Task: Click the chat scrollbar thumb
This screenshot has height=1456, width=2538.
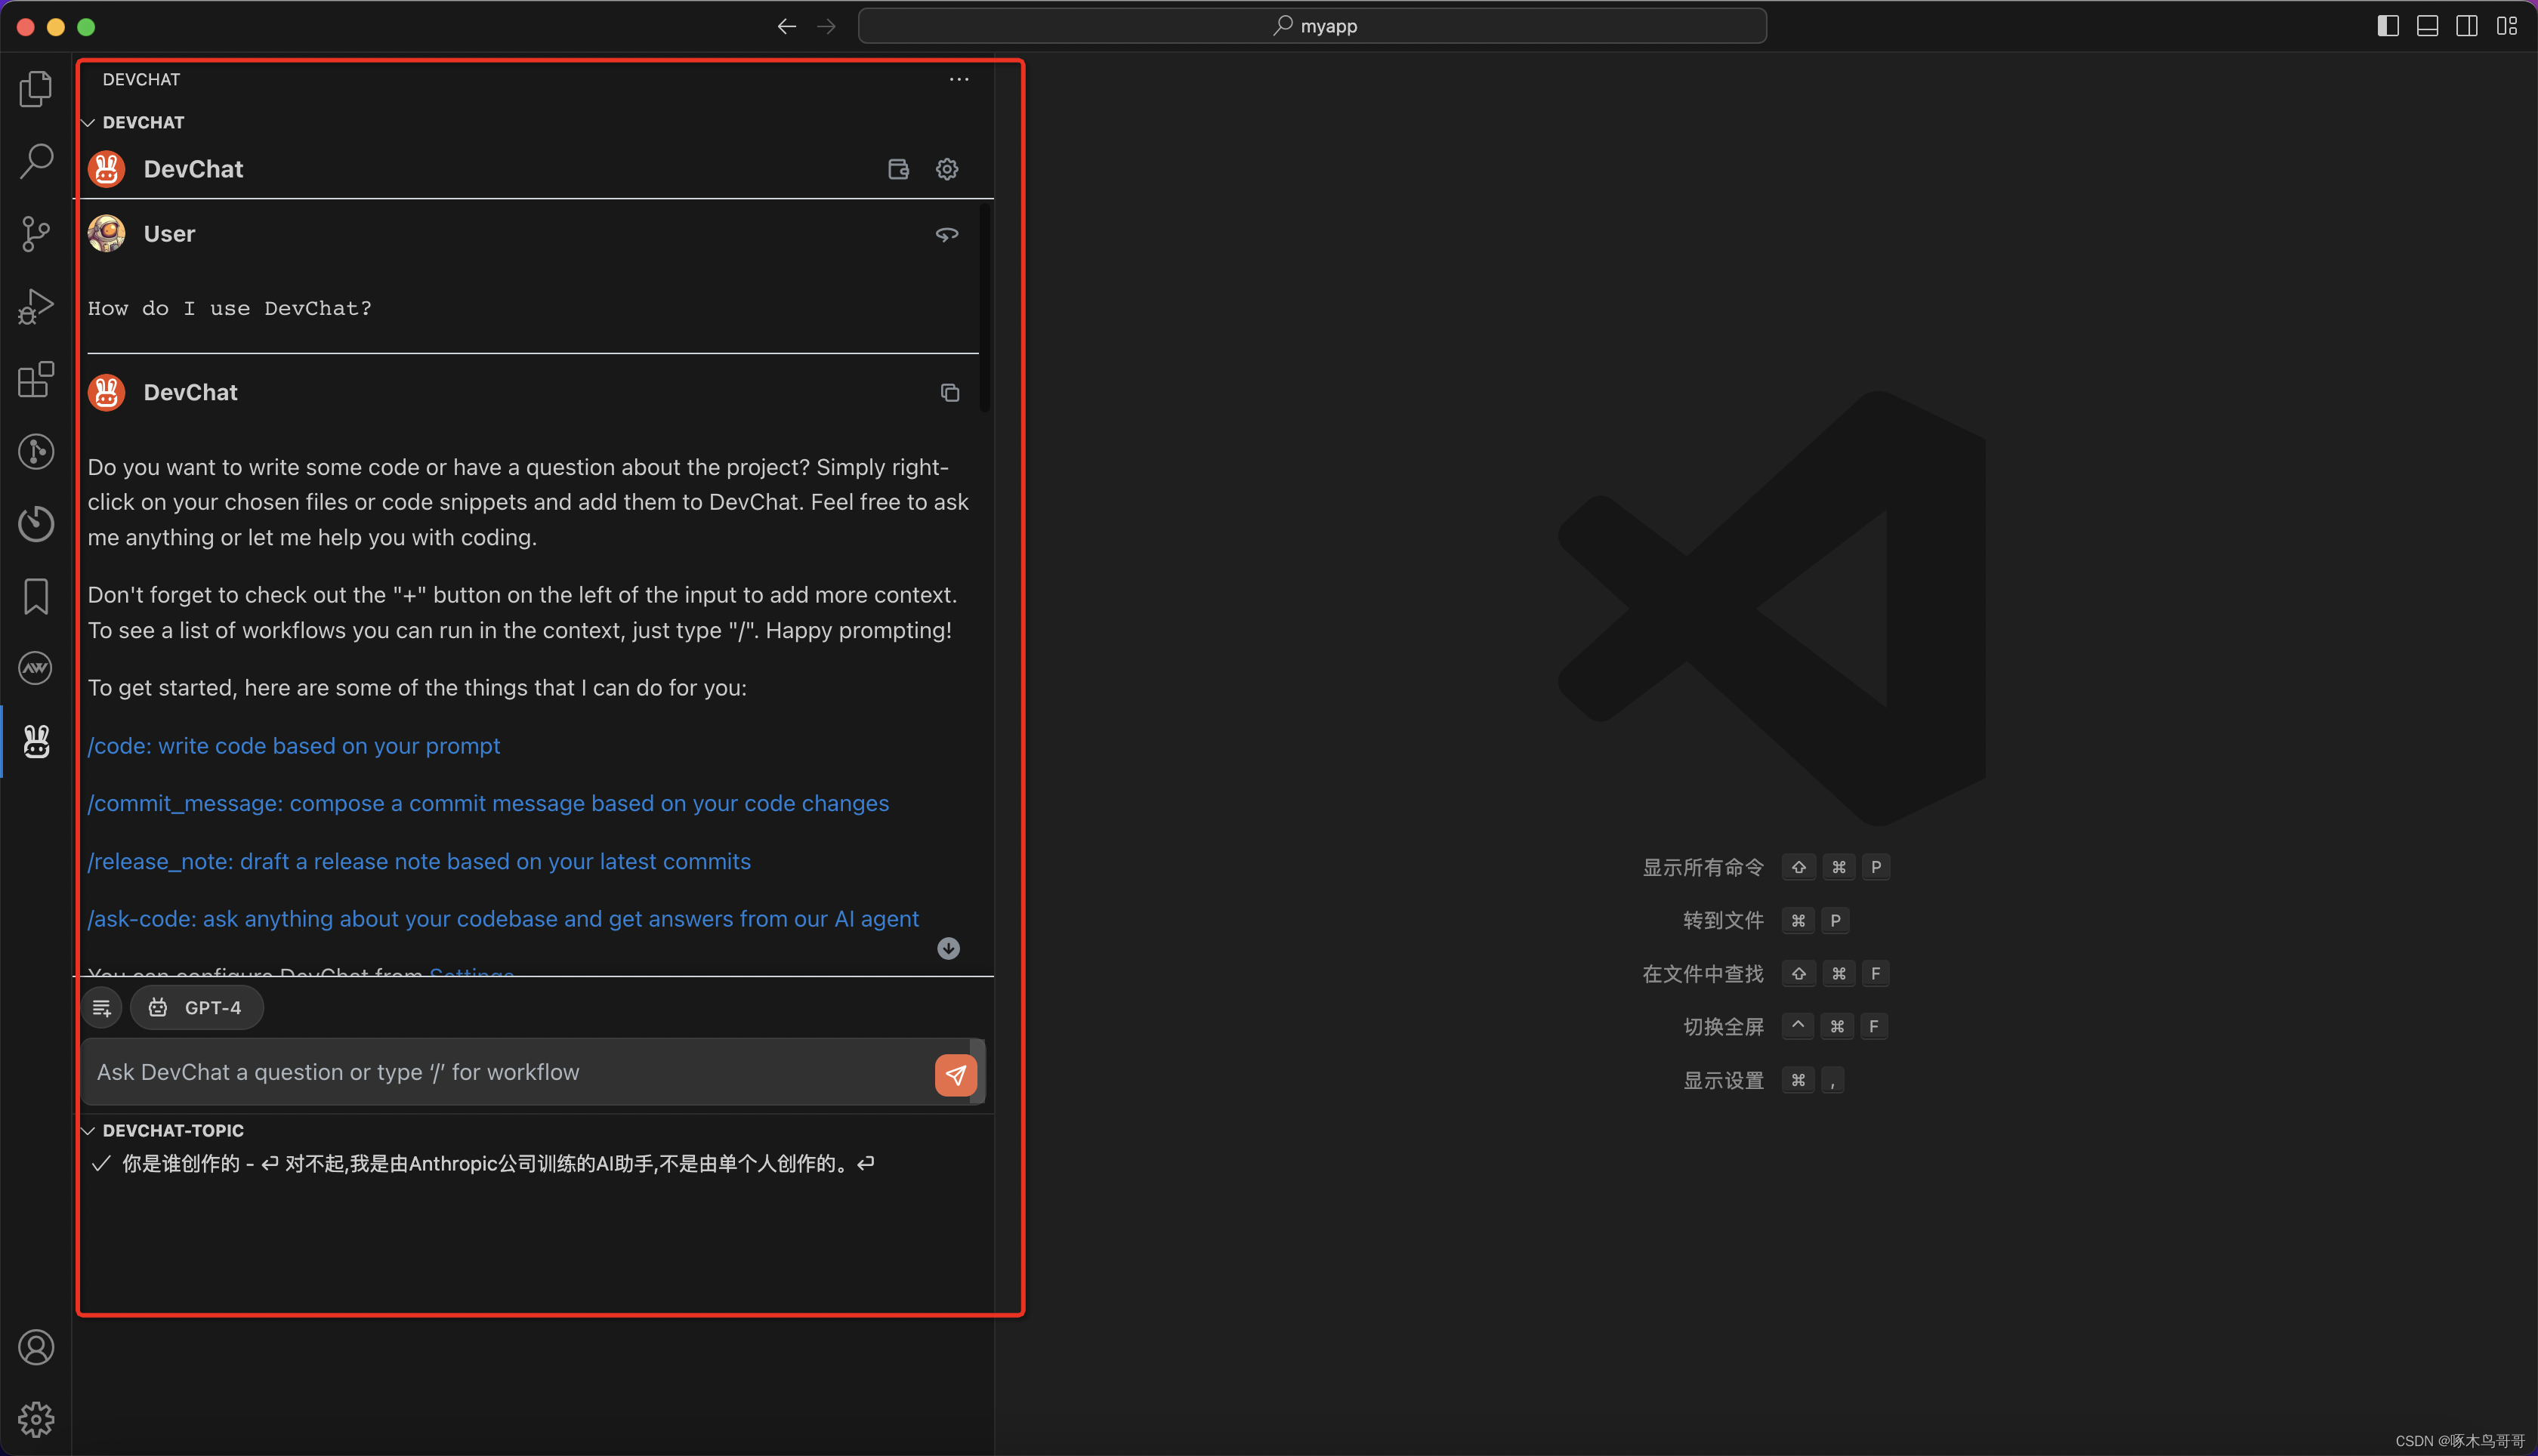Action: pyautogui.click(x=985, y=308)
